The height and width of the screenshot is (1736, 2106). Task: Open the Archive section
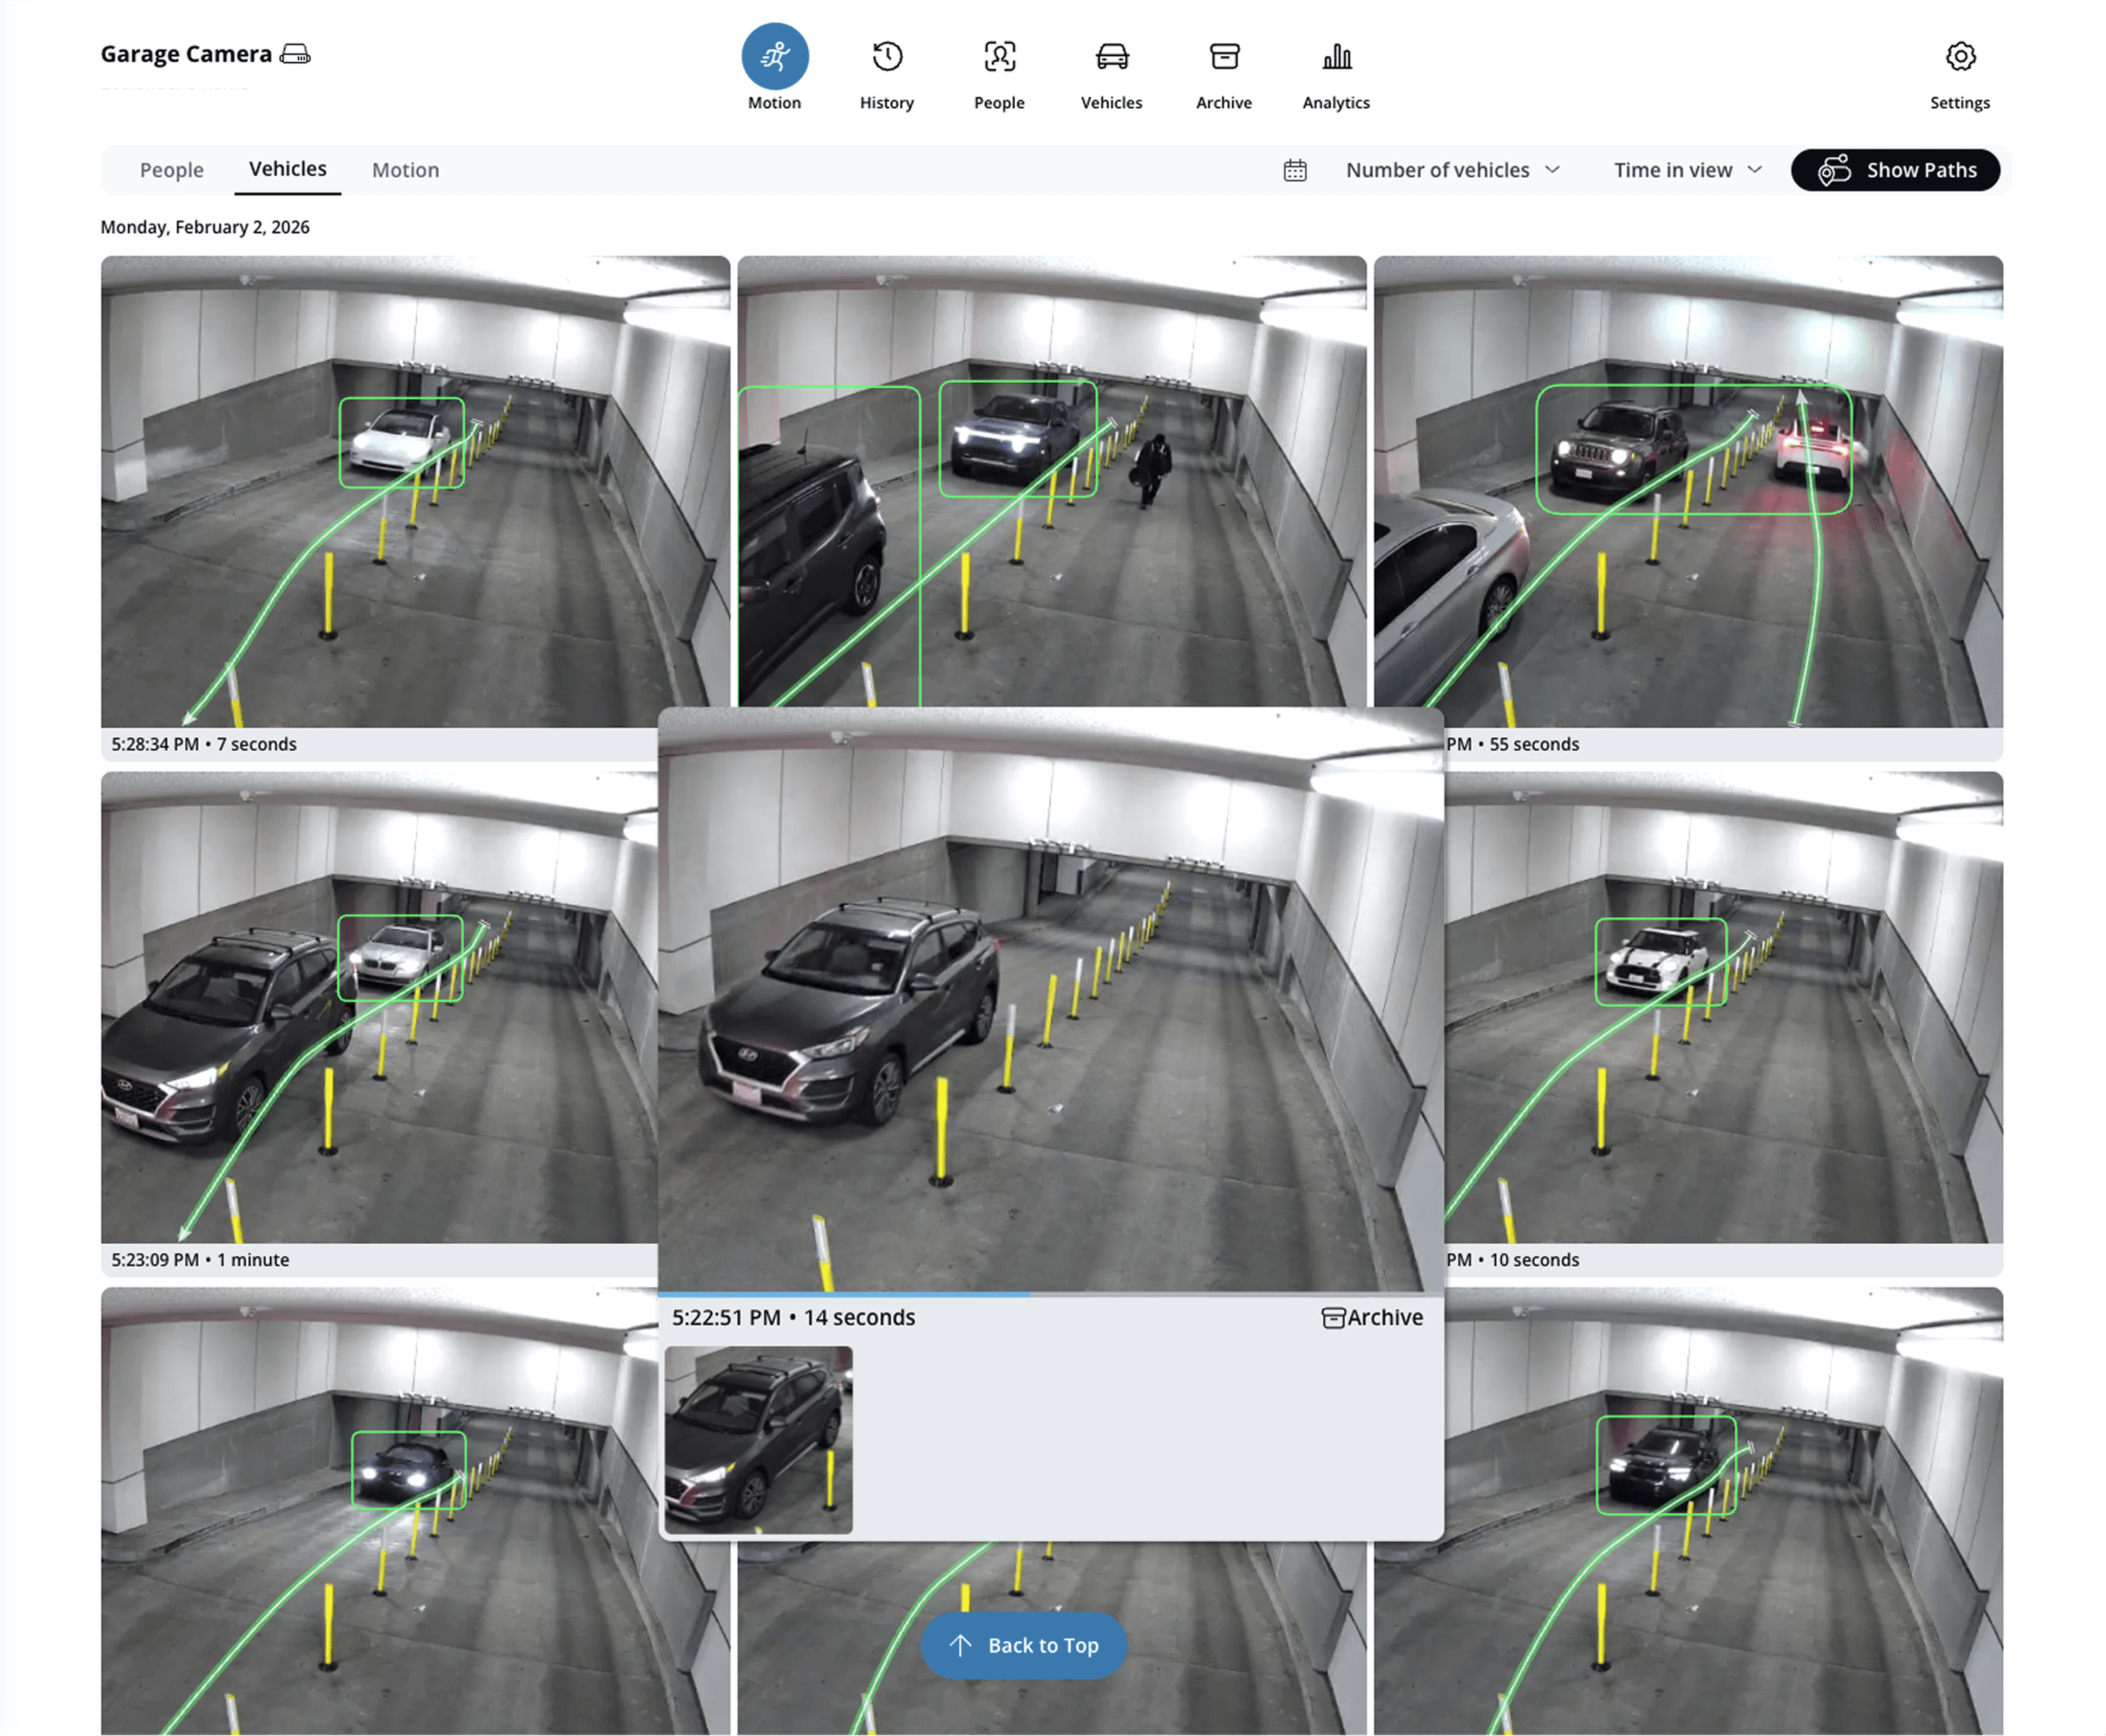click(x=1223, y=57)
